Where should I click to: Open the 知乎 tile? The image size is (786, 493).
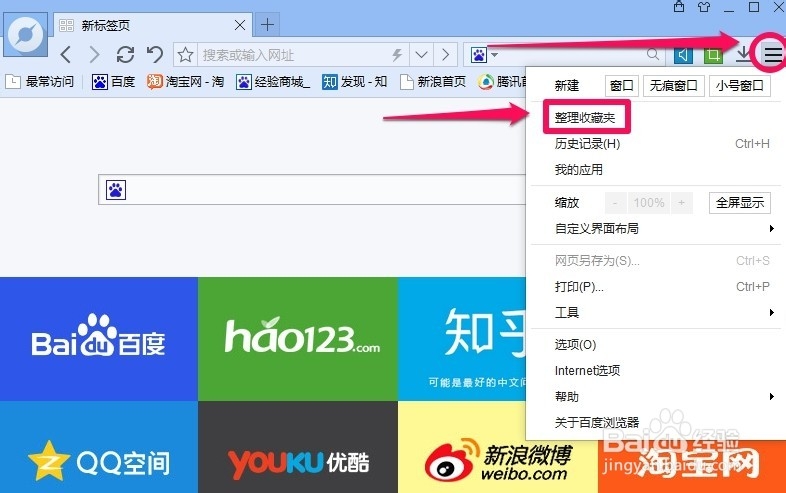(462, 339)
